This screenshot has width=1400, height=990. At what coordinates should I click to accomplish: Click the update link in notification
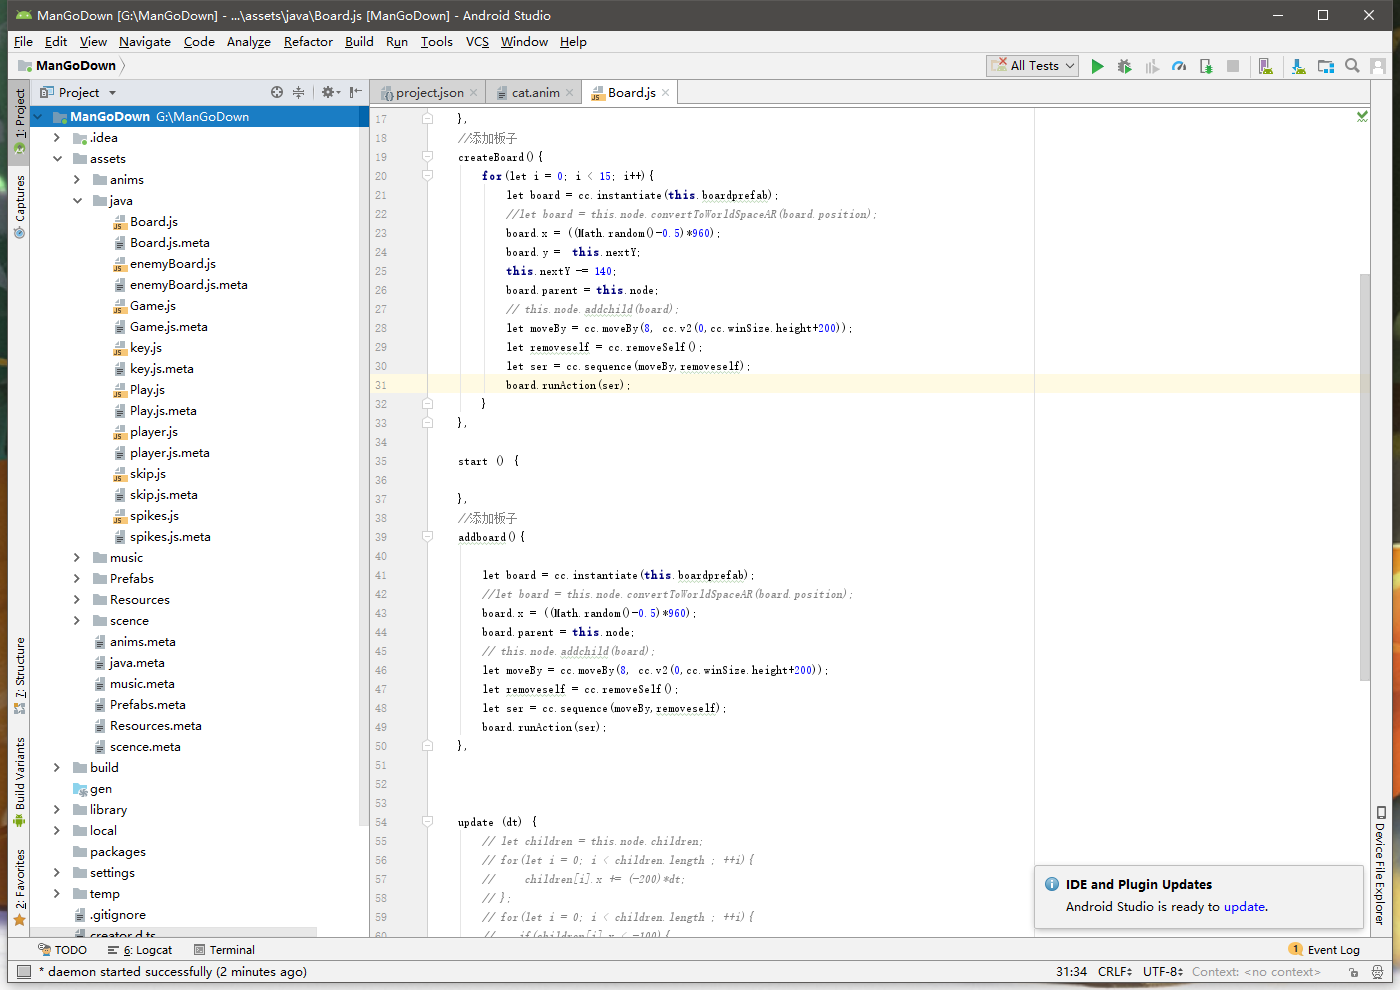pyautogui.click(x=1244, y=907)
